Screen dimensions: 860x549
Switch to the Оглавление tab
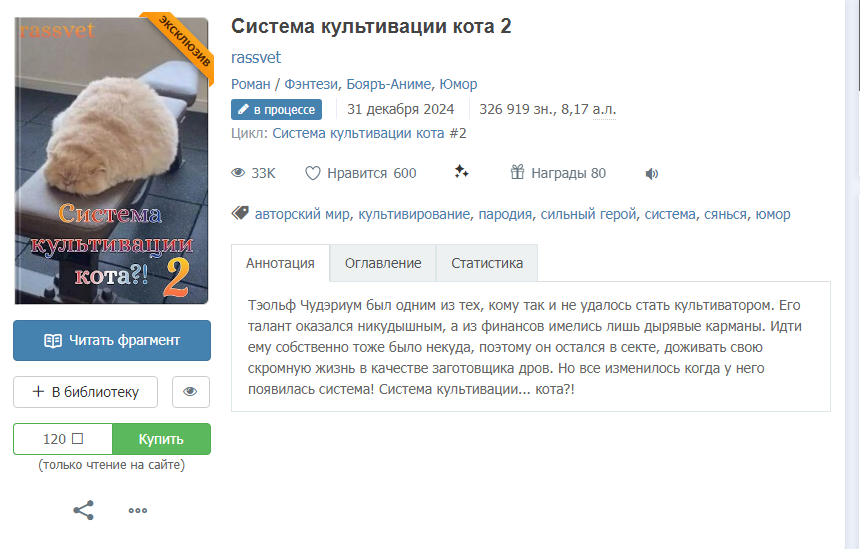383,263
